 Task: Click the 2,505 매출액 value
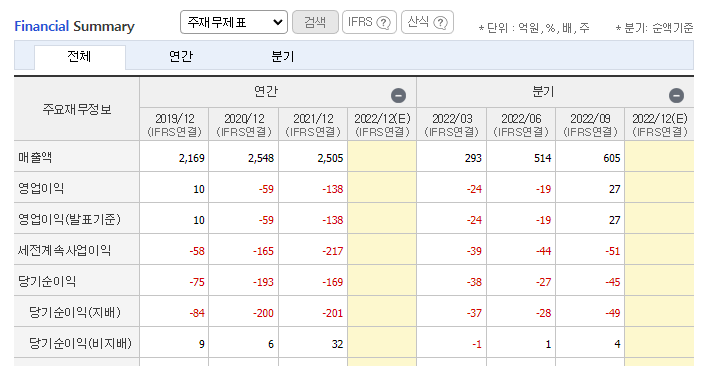[330, 158]
